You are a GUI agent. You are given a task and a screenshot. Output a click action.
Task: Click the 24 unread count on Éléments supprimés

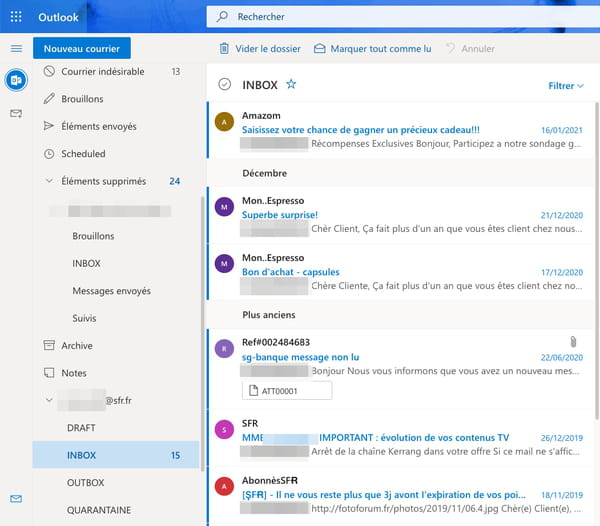tap(175, 181)
